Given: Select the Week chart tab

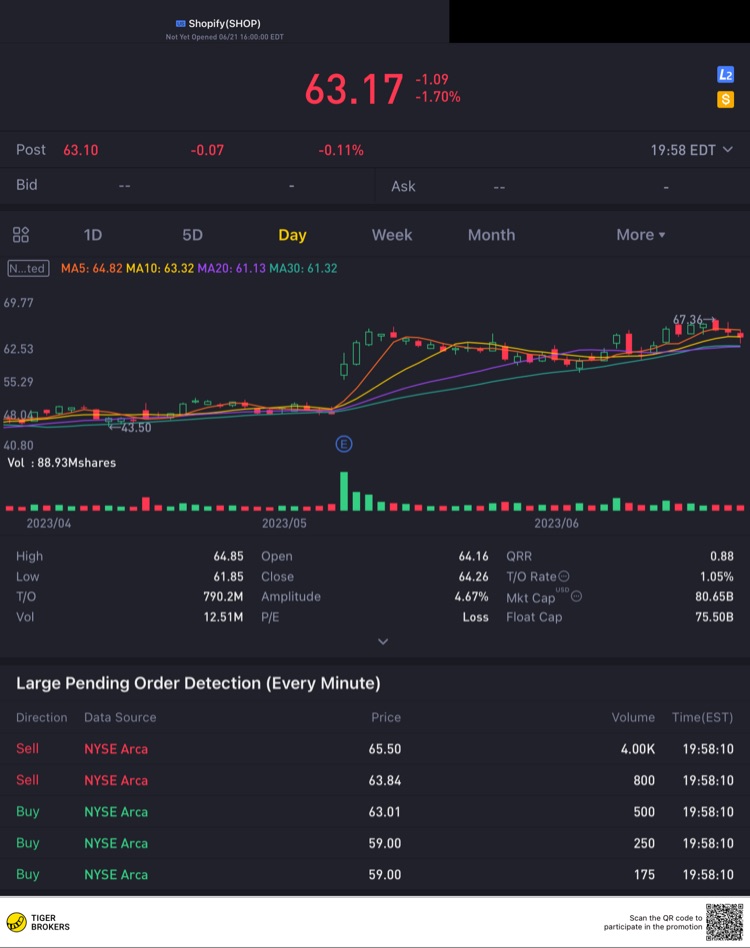Looking at the screenshot, I should [392, 235].
